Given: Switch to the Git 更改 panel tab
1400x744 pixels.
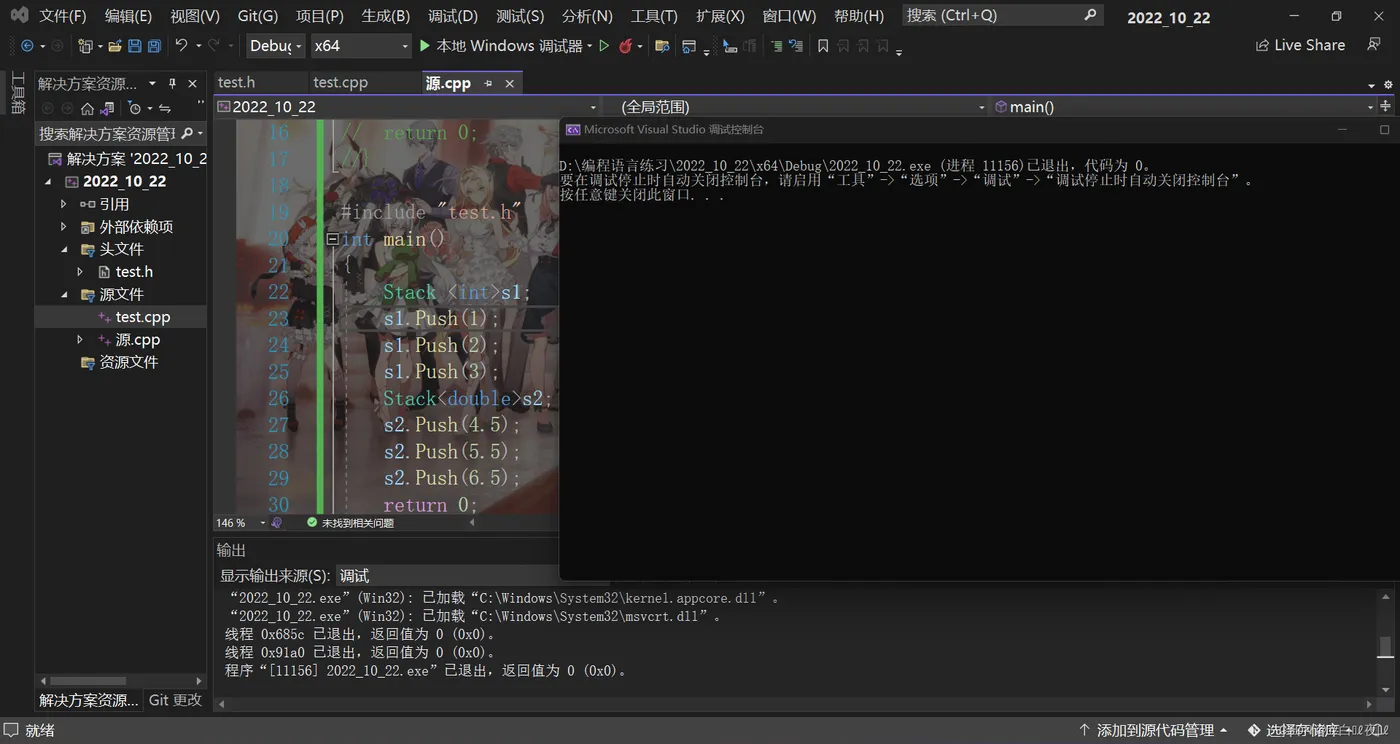Looking at the screenshot, I should (176, 700).
